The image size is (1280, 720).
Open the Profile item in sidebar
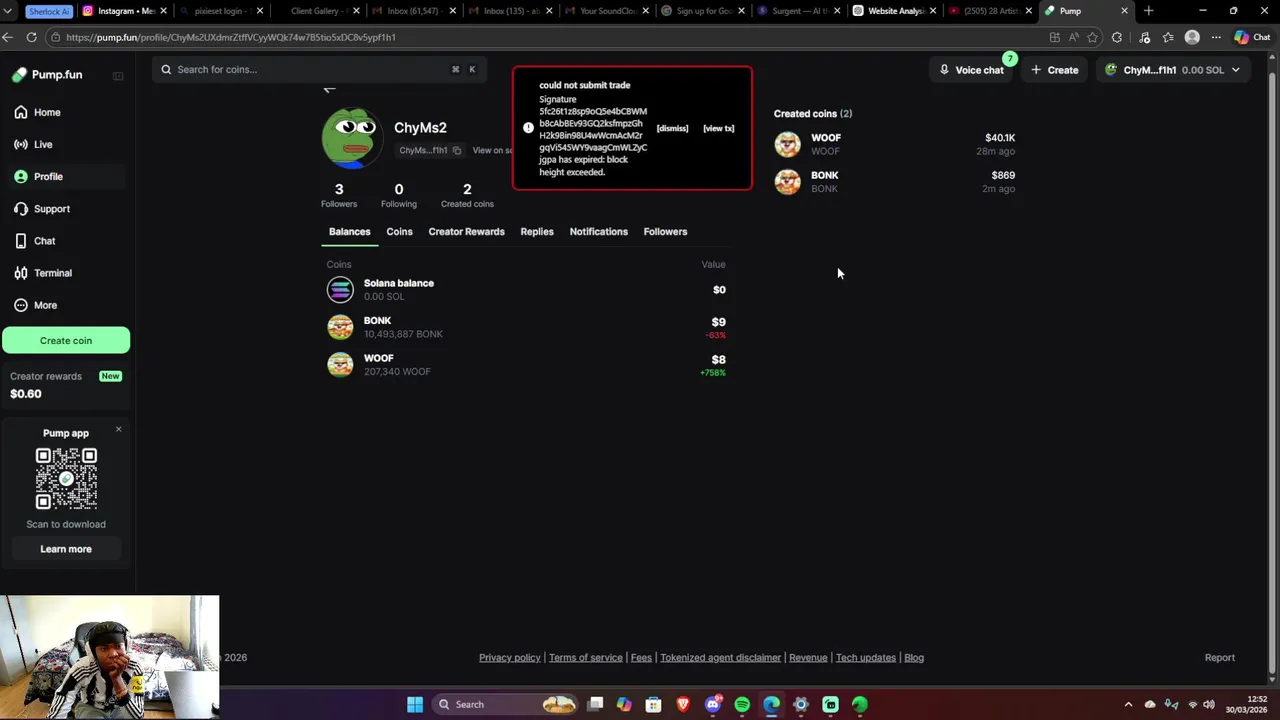[66, 177]
